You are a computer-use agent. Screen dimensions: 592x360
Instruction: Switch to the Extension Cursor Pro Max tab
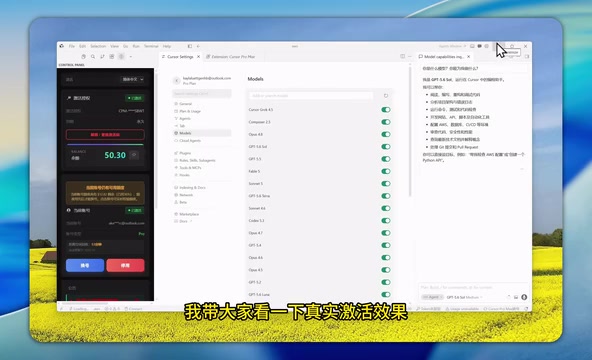point(233,57)
